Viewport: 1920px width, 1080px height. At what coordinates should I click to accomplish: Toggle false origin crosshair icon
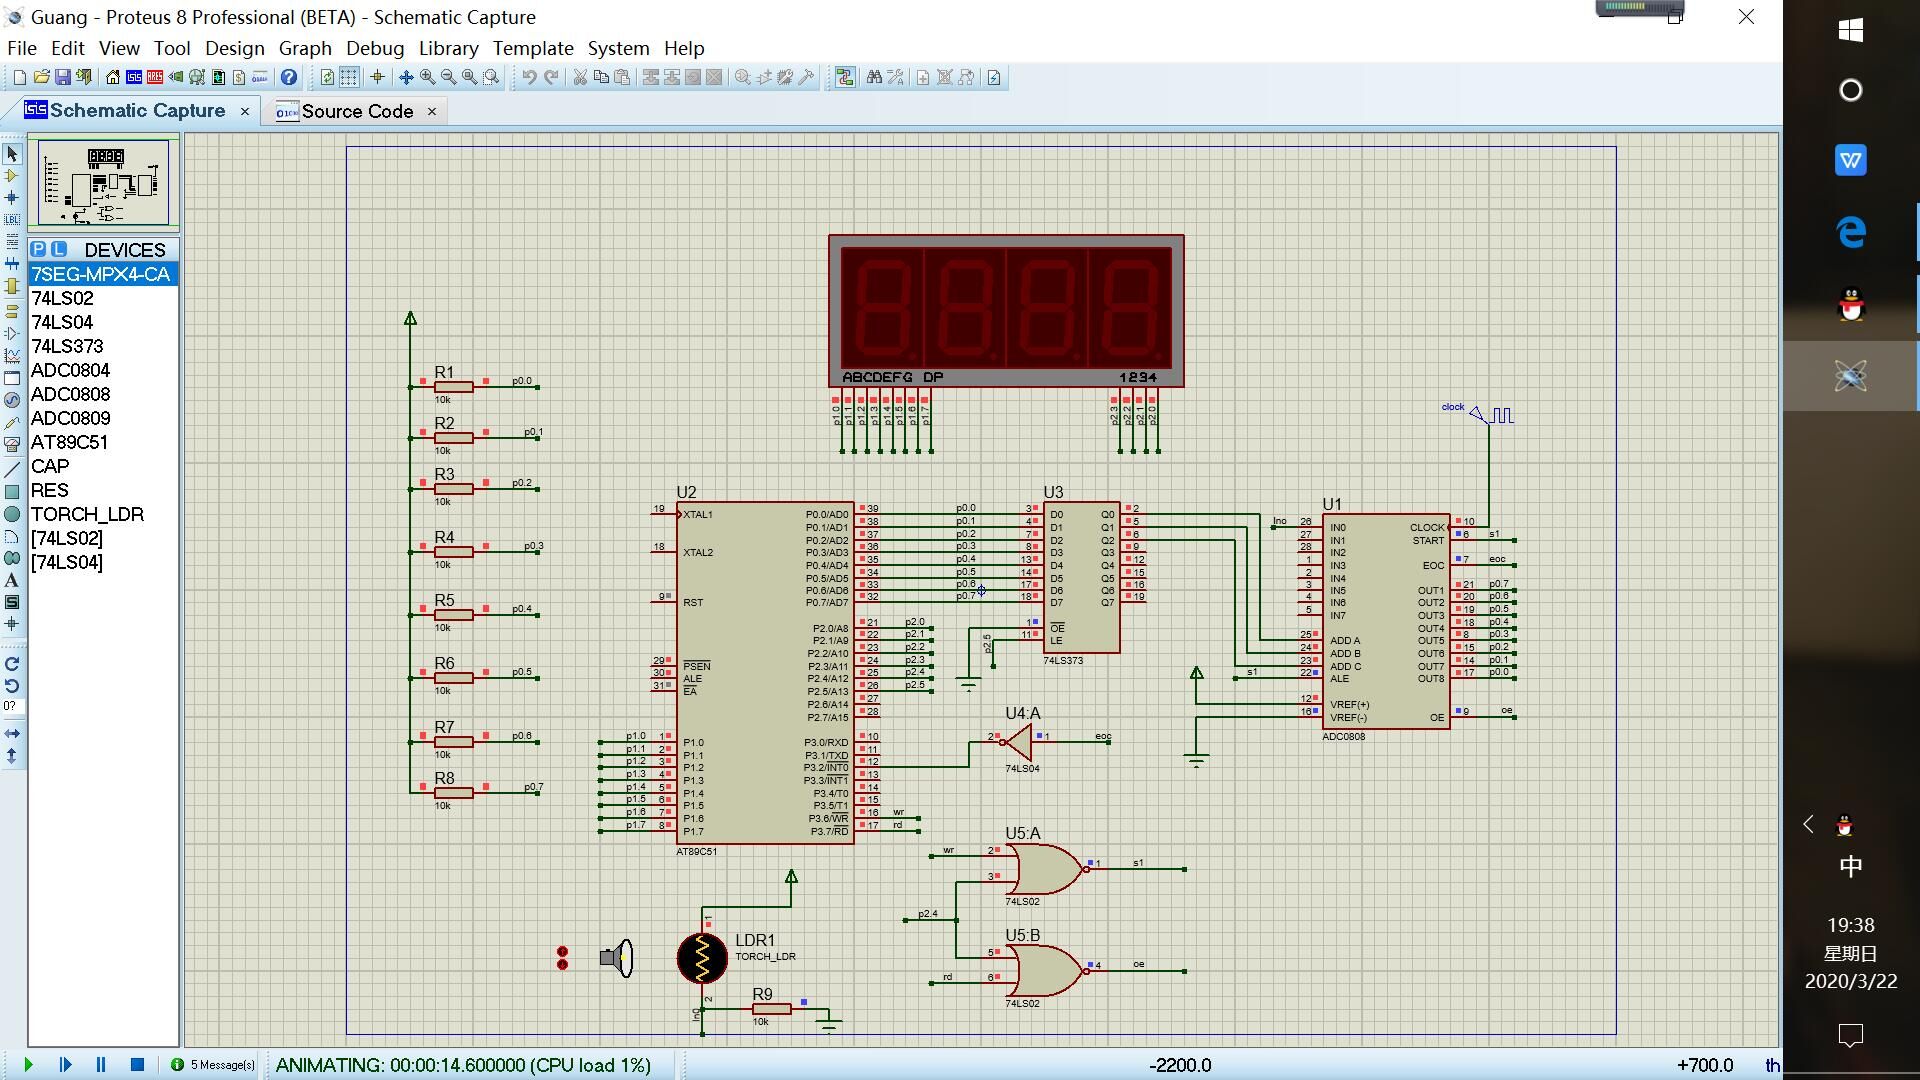377,77
